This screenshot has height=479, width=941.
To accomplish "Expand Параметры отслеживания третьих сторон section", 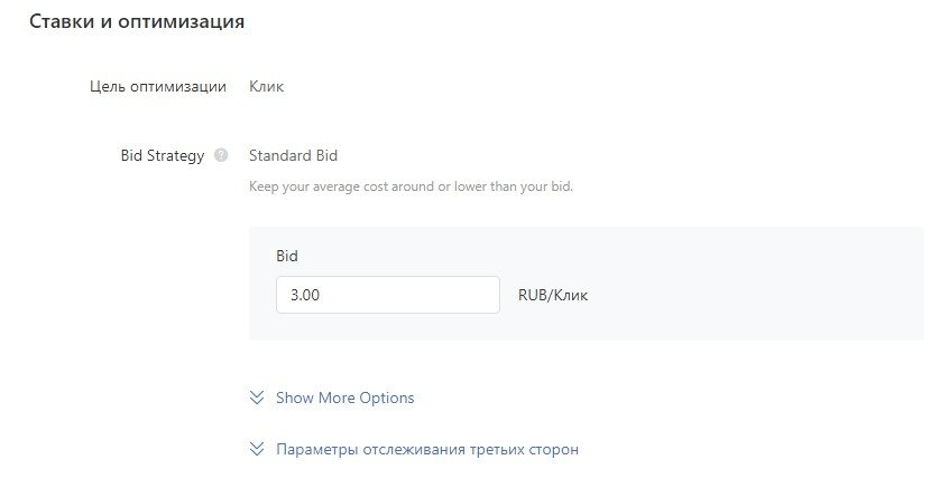I will coord(427,450).
